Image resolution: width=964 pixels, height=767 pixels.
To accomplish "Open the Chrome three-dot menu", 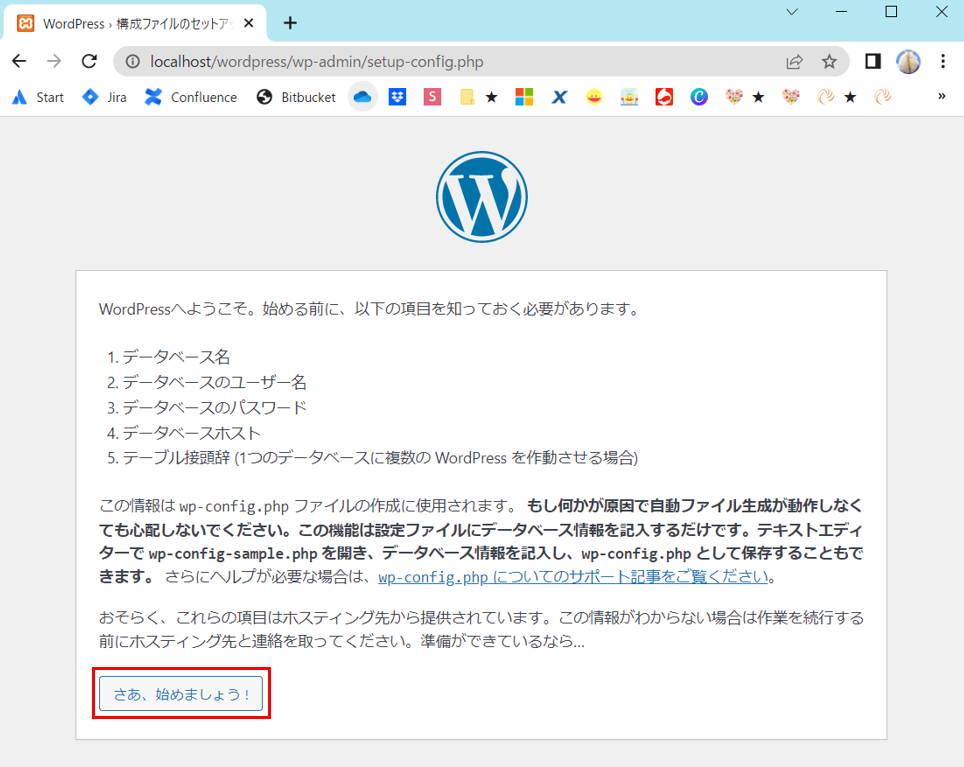I will 942,61.
